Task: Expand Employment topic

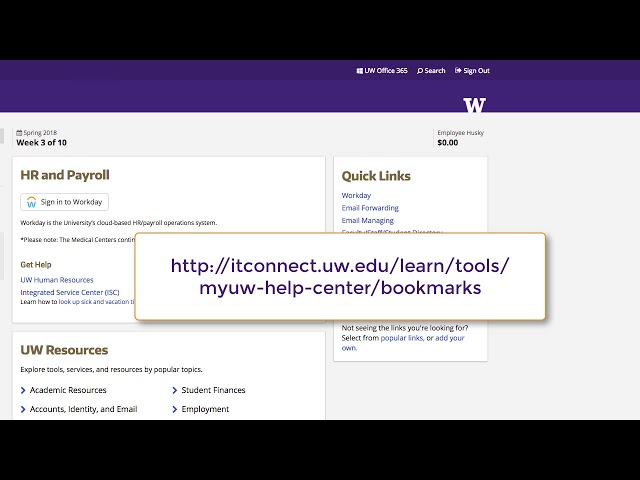Action: coord(201,409)
